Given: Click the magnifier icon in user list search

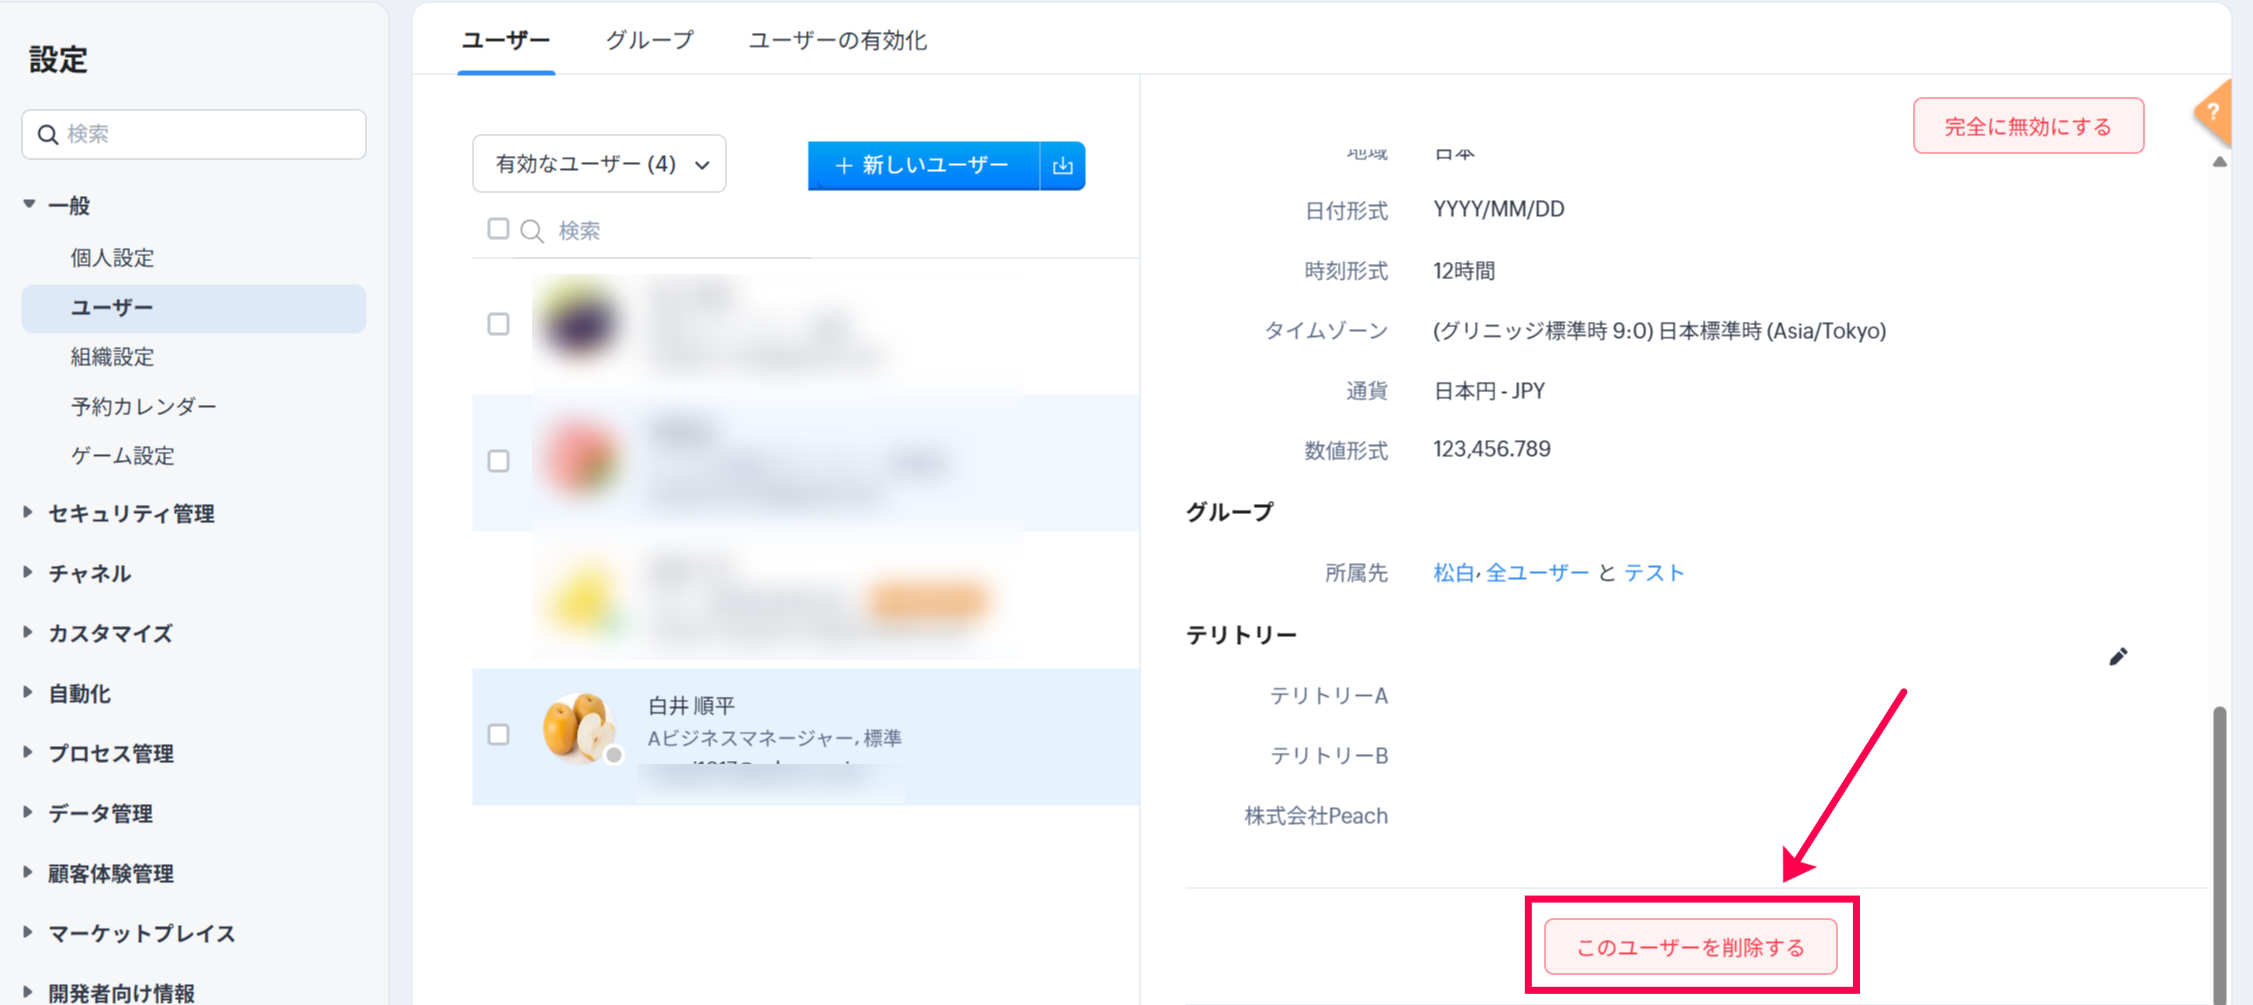Looking at the screenshot, I should (532, 231).
